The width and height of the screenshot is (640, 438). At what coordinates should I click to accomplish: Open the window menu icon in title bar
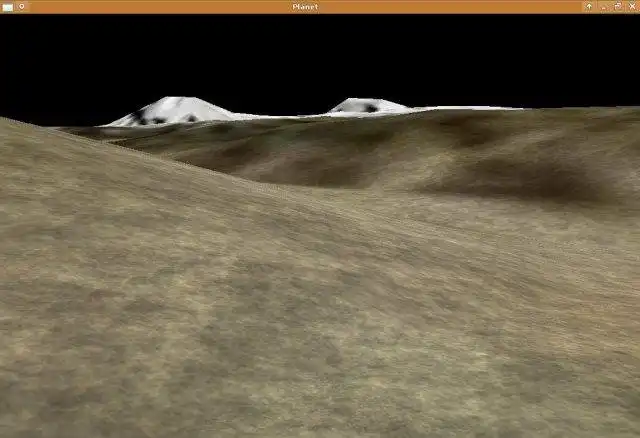pos(7,7)
